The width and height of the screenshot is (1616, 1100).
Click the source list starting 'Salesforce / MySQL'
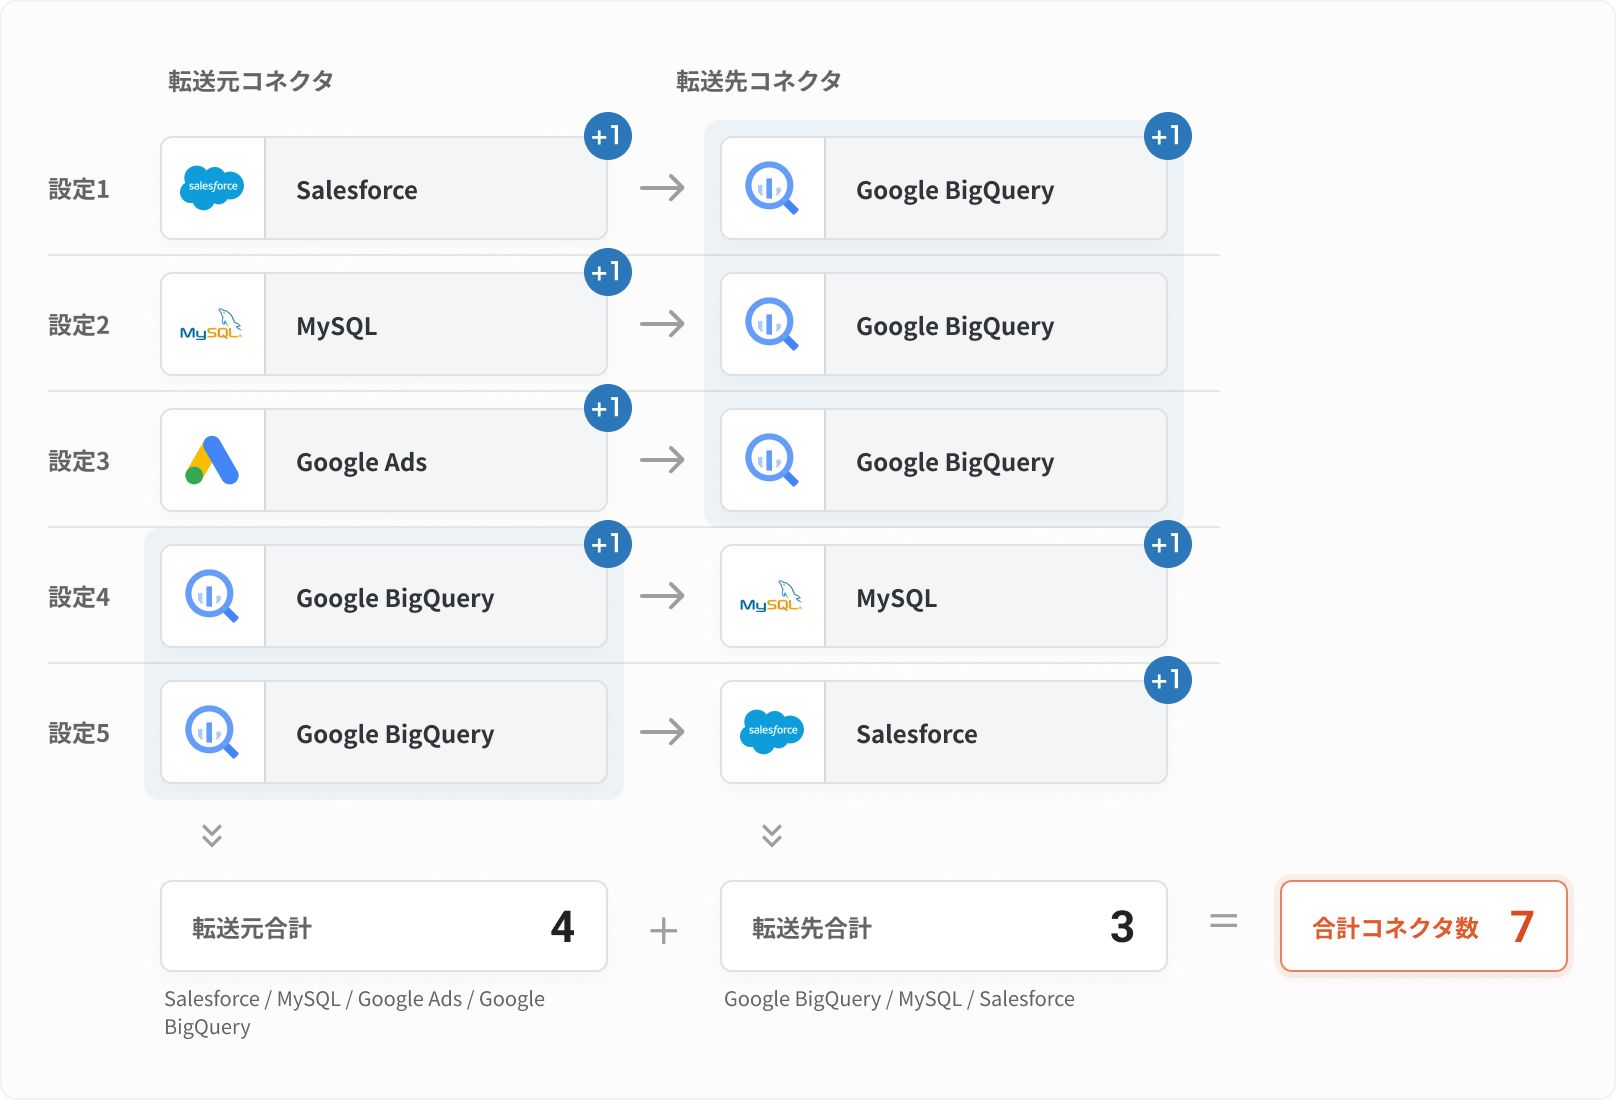click(x=355, y=1013)
